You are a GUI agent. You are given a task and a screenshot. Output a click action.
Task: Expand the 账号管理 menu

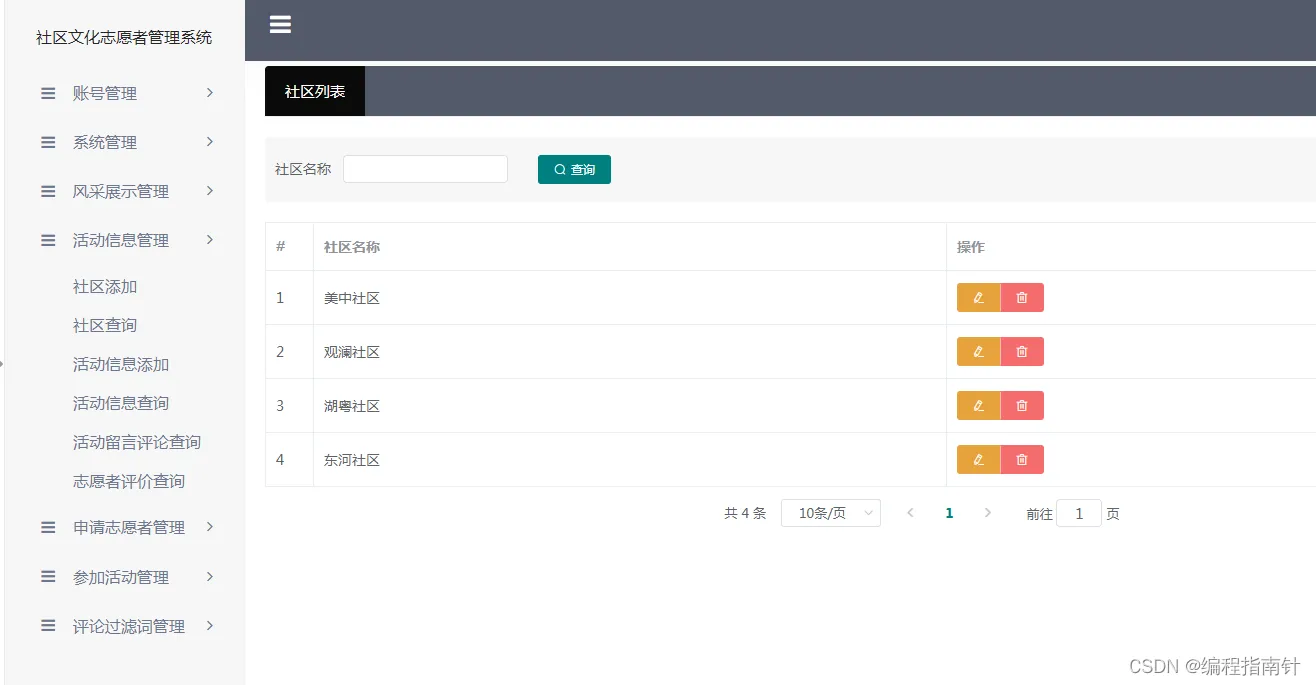pyautogui.click(x=125, y=93)
